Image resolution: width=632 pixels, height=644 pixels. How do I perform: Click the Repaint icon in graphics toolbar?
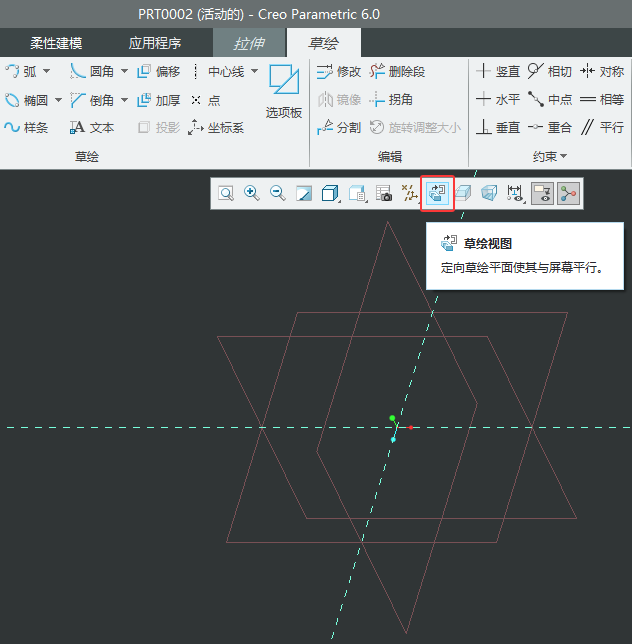(x=304, y=193)
